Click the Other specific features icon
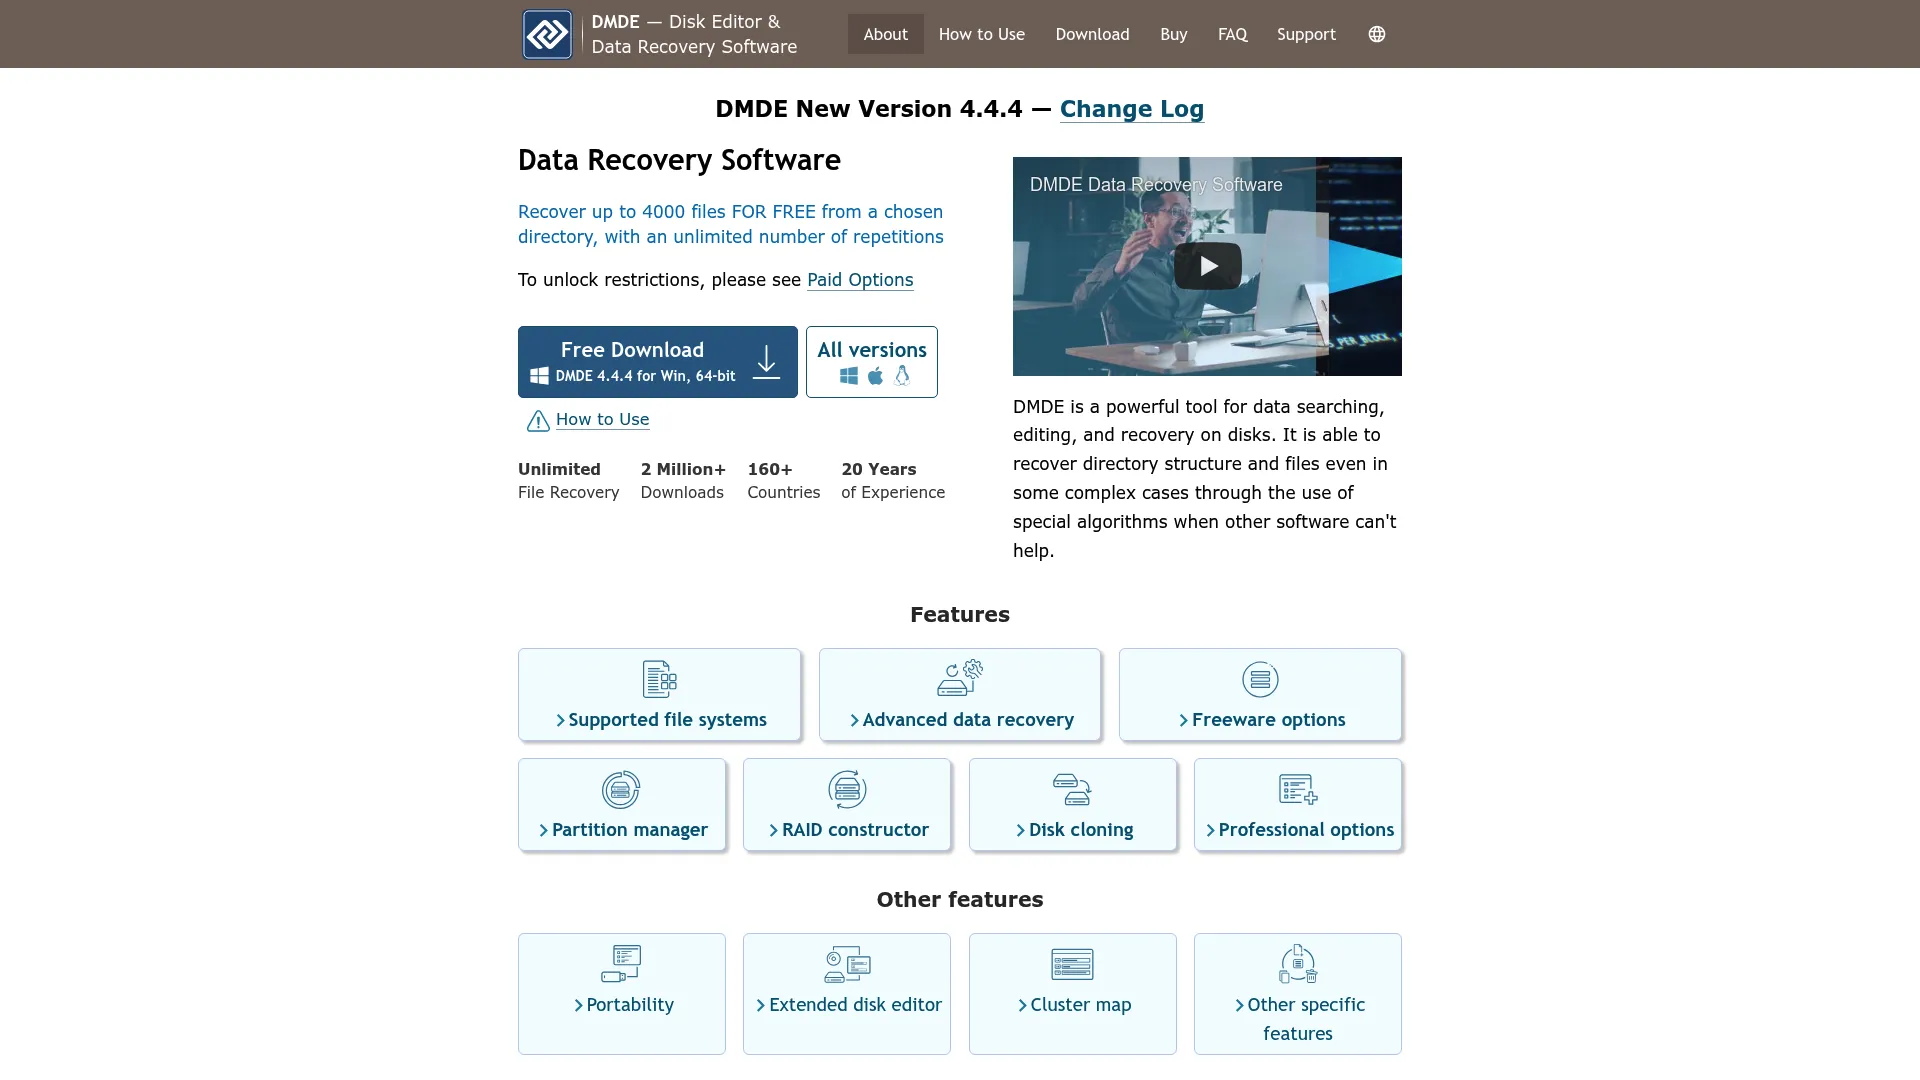Screen dimensions: 1920x1080 (1298, 964)
